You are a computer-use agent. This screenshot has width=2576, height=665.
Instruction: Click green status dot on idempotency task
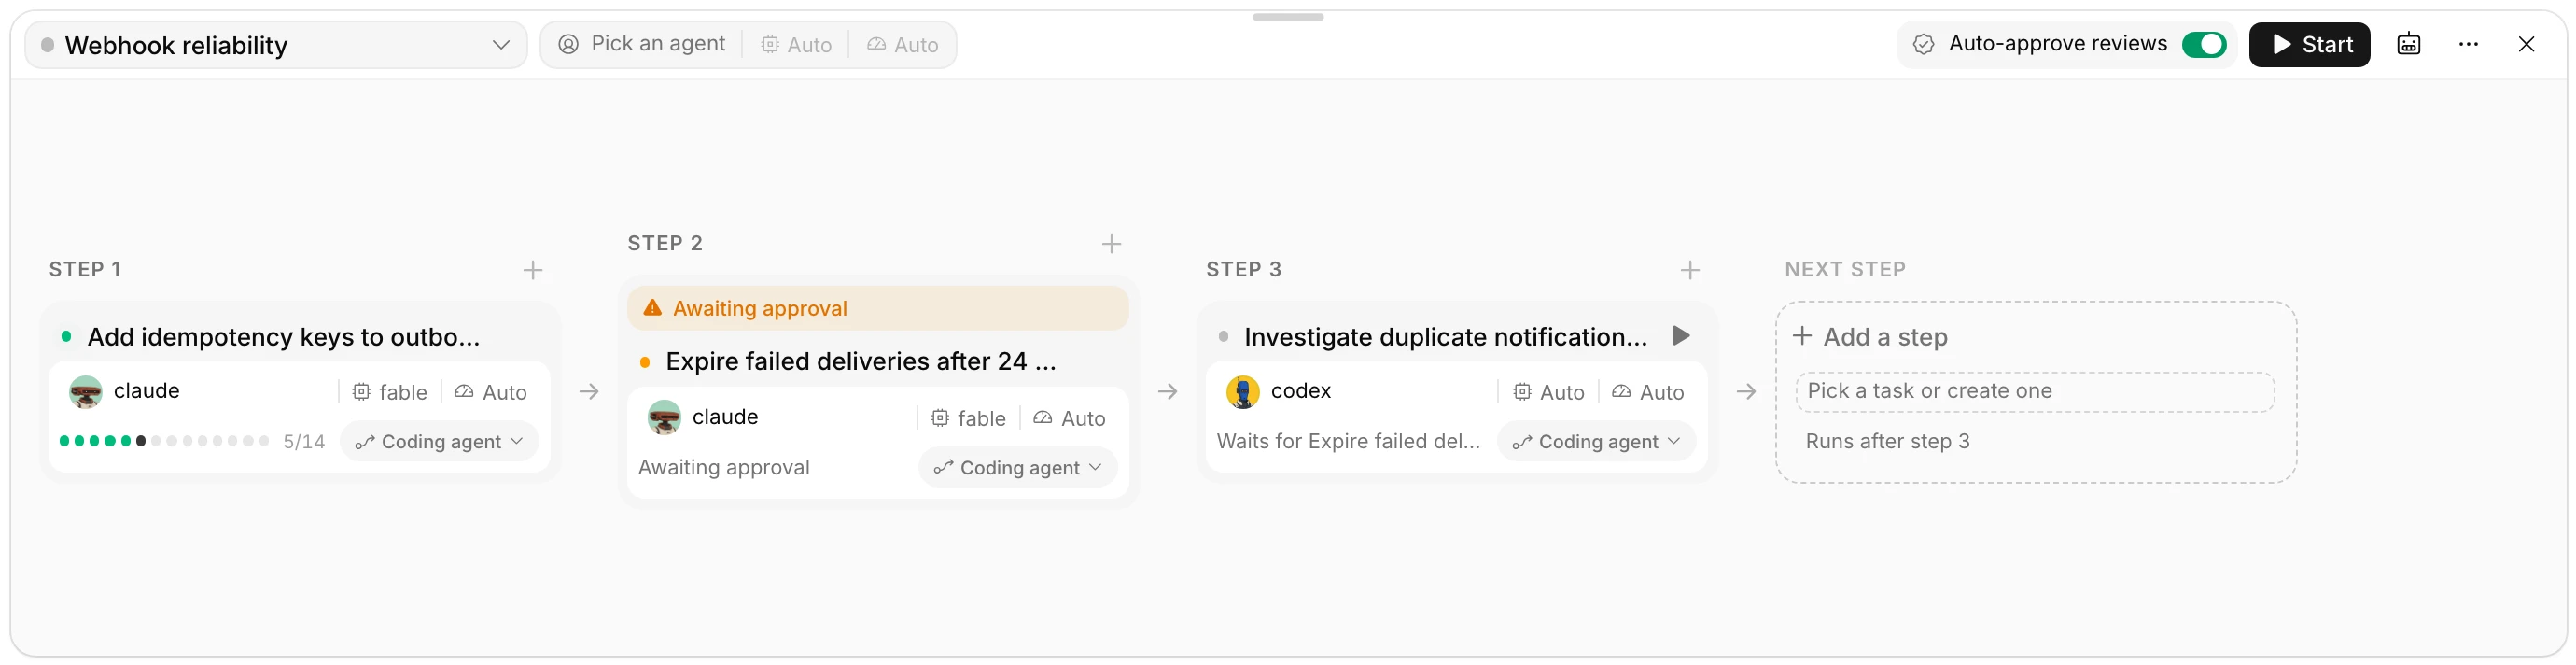[x=66, y=336]
